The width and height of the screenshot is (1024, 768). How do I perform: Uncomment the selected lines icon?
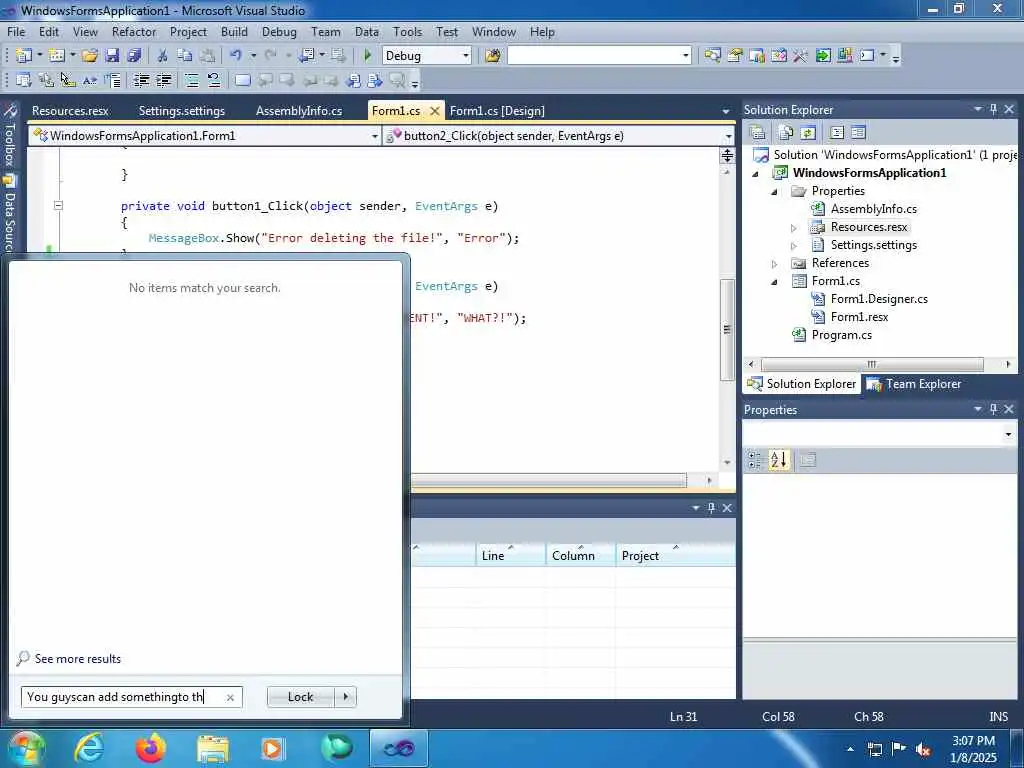[214, 80]
